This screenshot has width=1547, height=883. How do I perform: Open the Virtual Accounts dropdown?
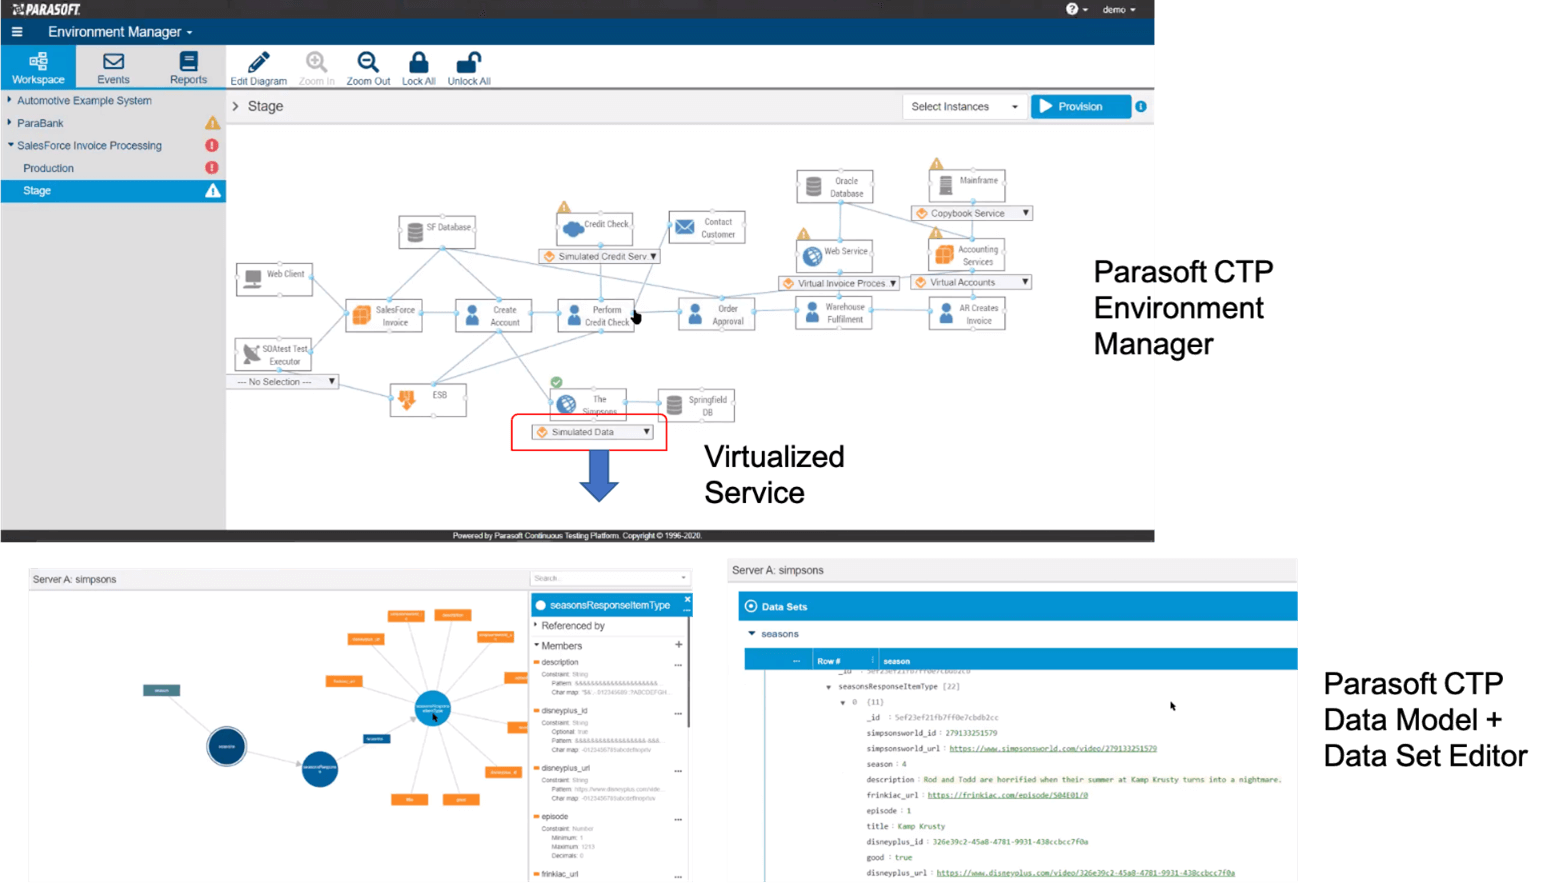pos(971,282)
